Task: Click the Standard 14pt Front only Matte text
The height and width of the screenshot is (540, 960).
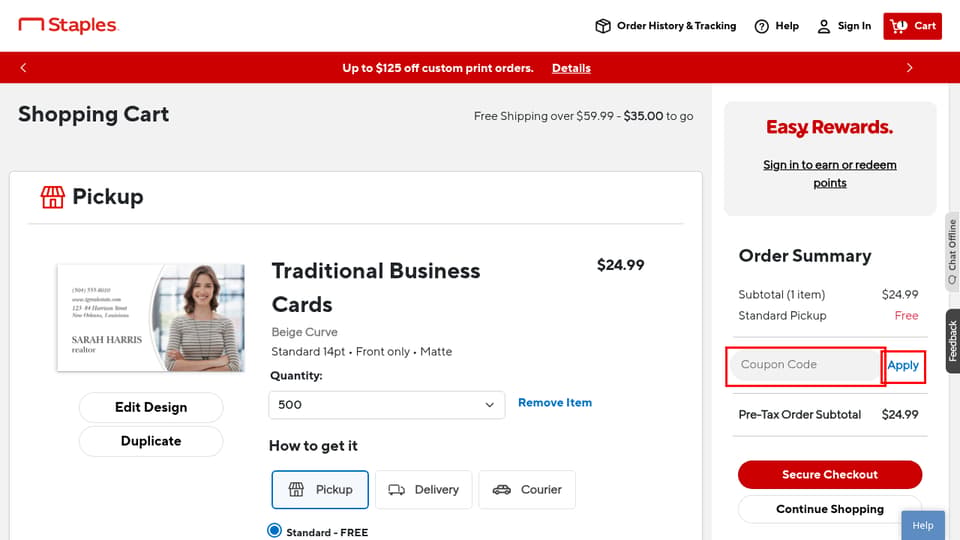Action: coord(361,351)
